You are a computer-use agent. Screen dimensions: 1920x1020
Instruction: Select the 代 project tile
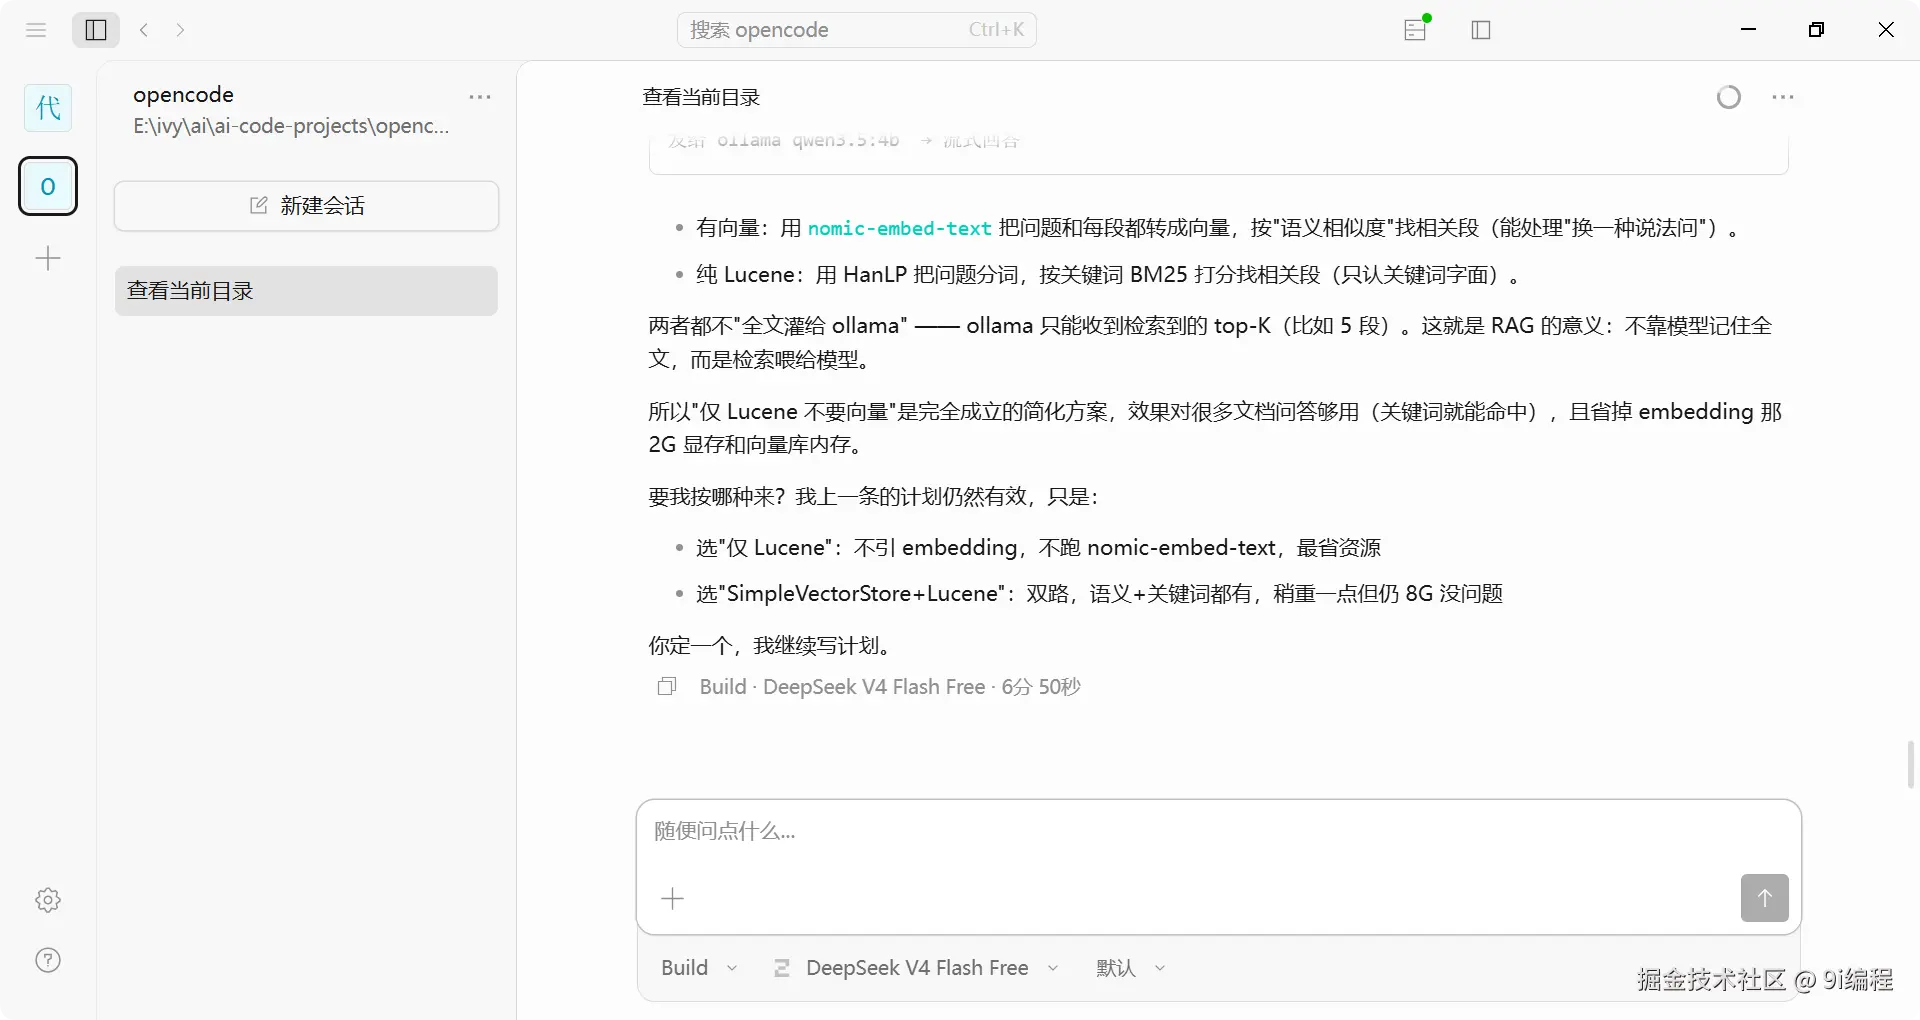pyautogui.click(x=48, y=107)
